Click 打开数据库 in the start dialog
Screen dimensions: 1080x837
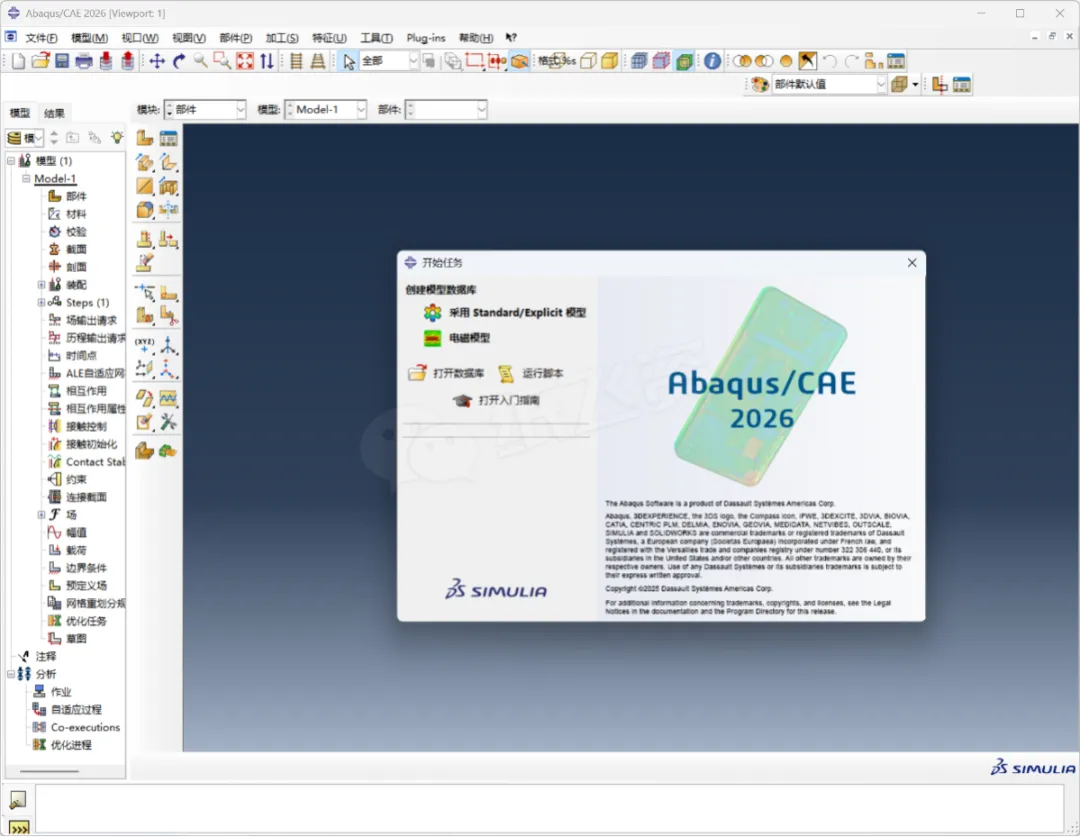point(446,373)
